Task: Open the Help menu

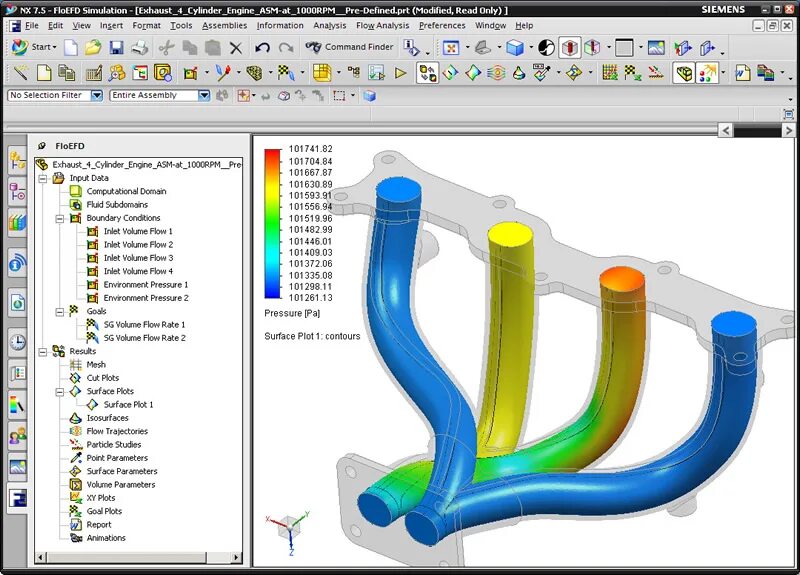Action: pos(524,25)
